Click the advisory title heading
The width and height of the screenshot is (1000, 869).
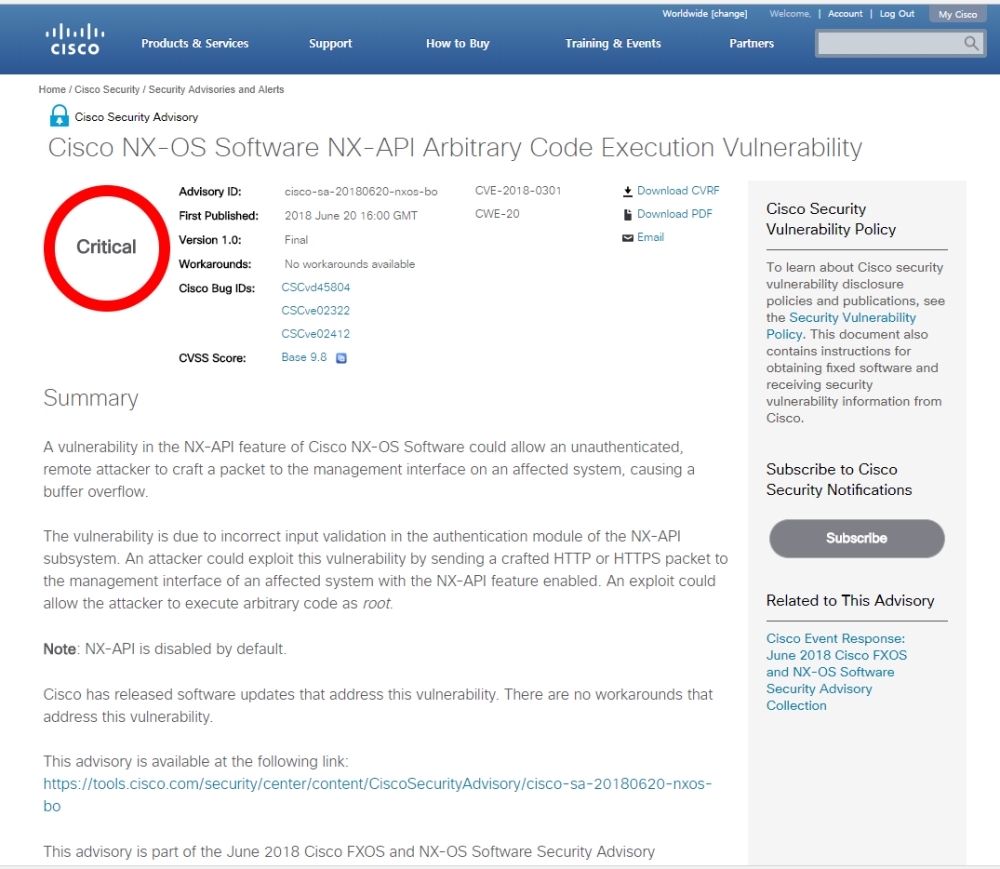455,148
